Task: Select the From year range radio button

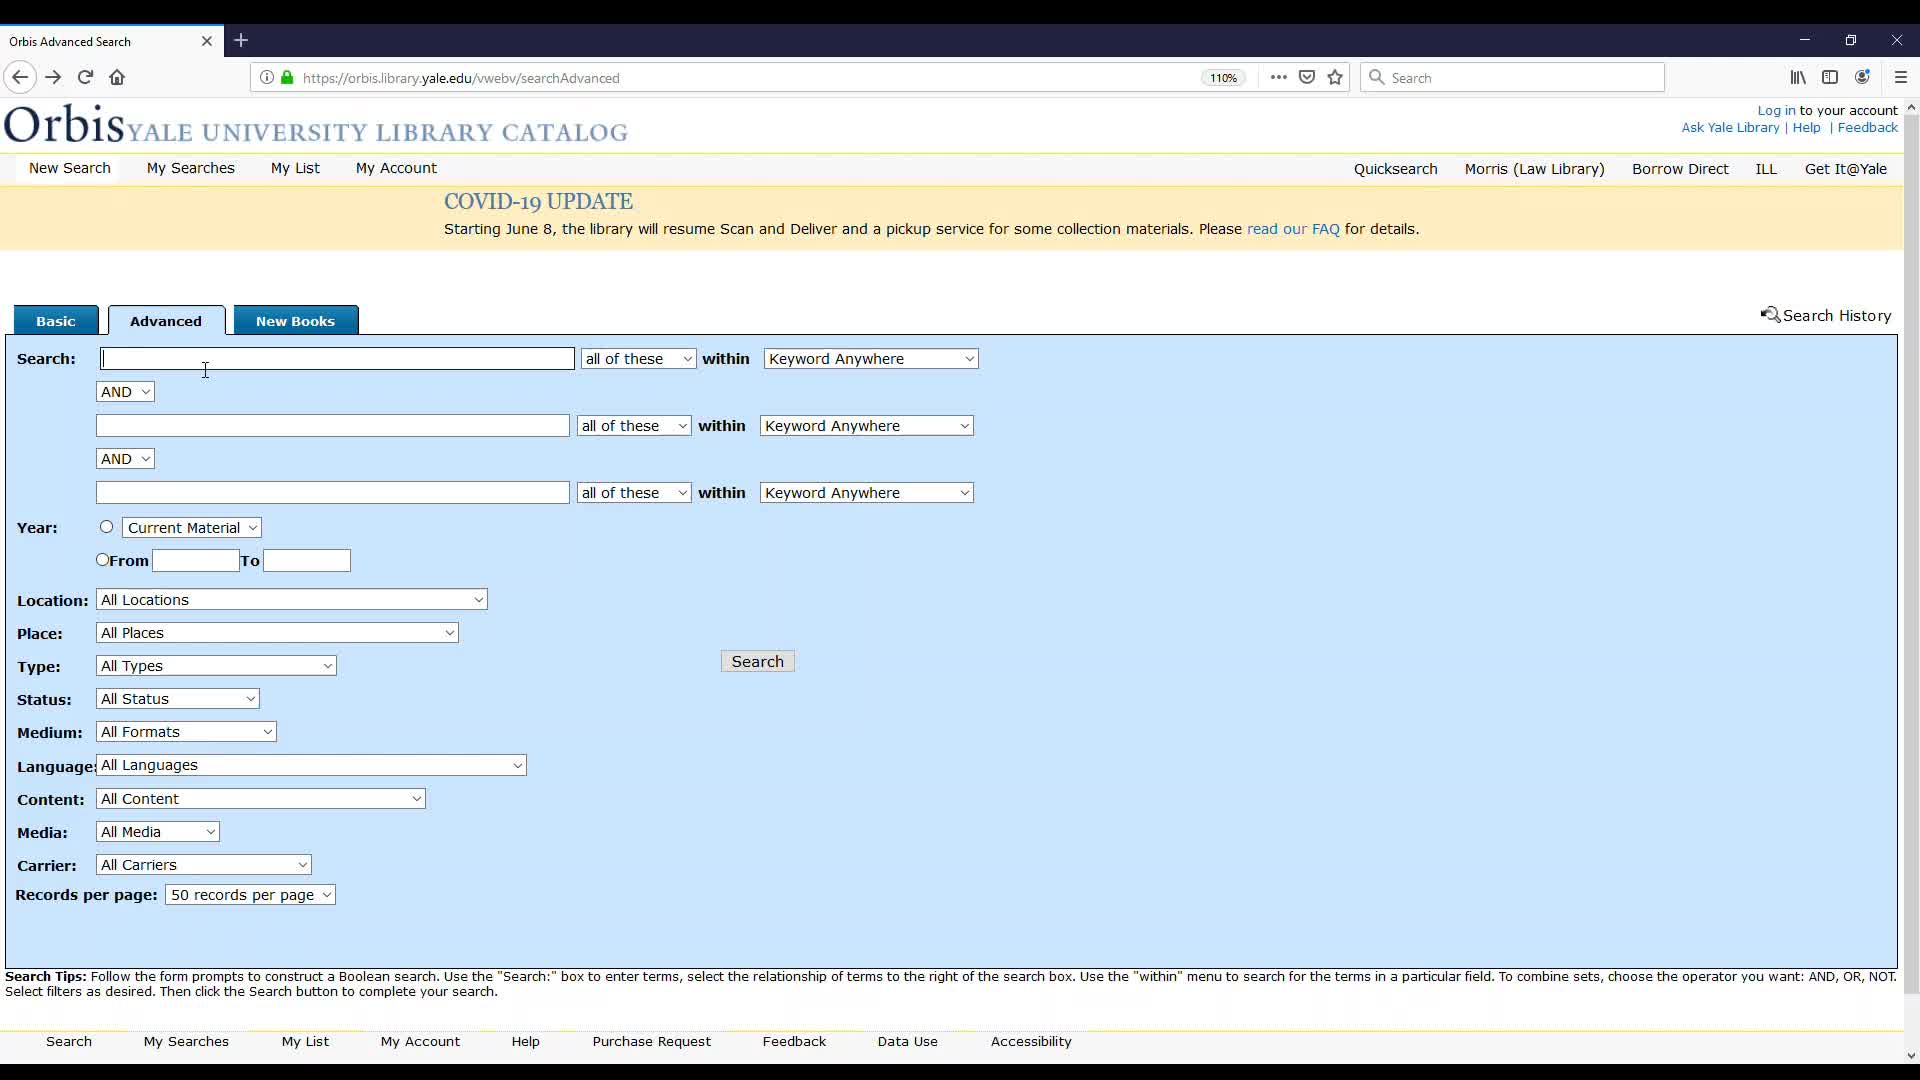Action: (102, 560)
